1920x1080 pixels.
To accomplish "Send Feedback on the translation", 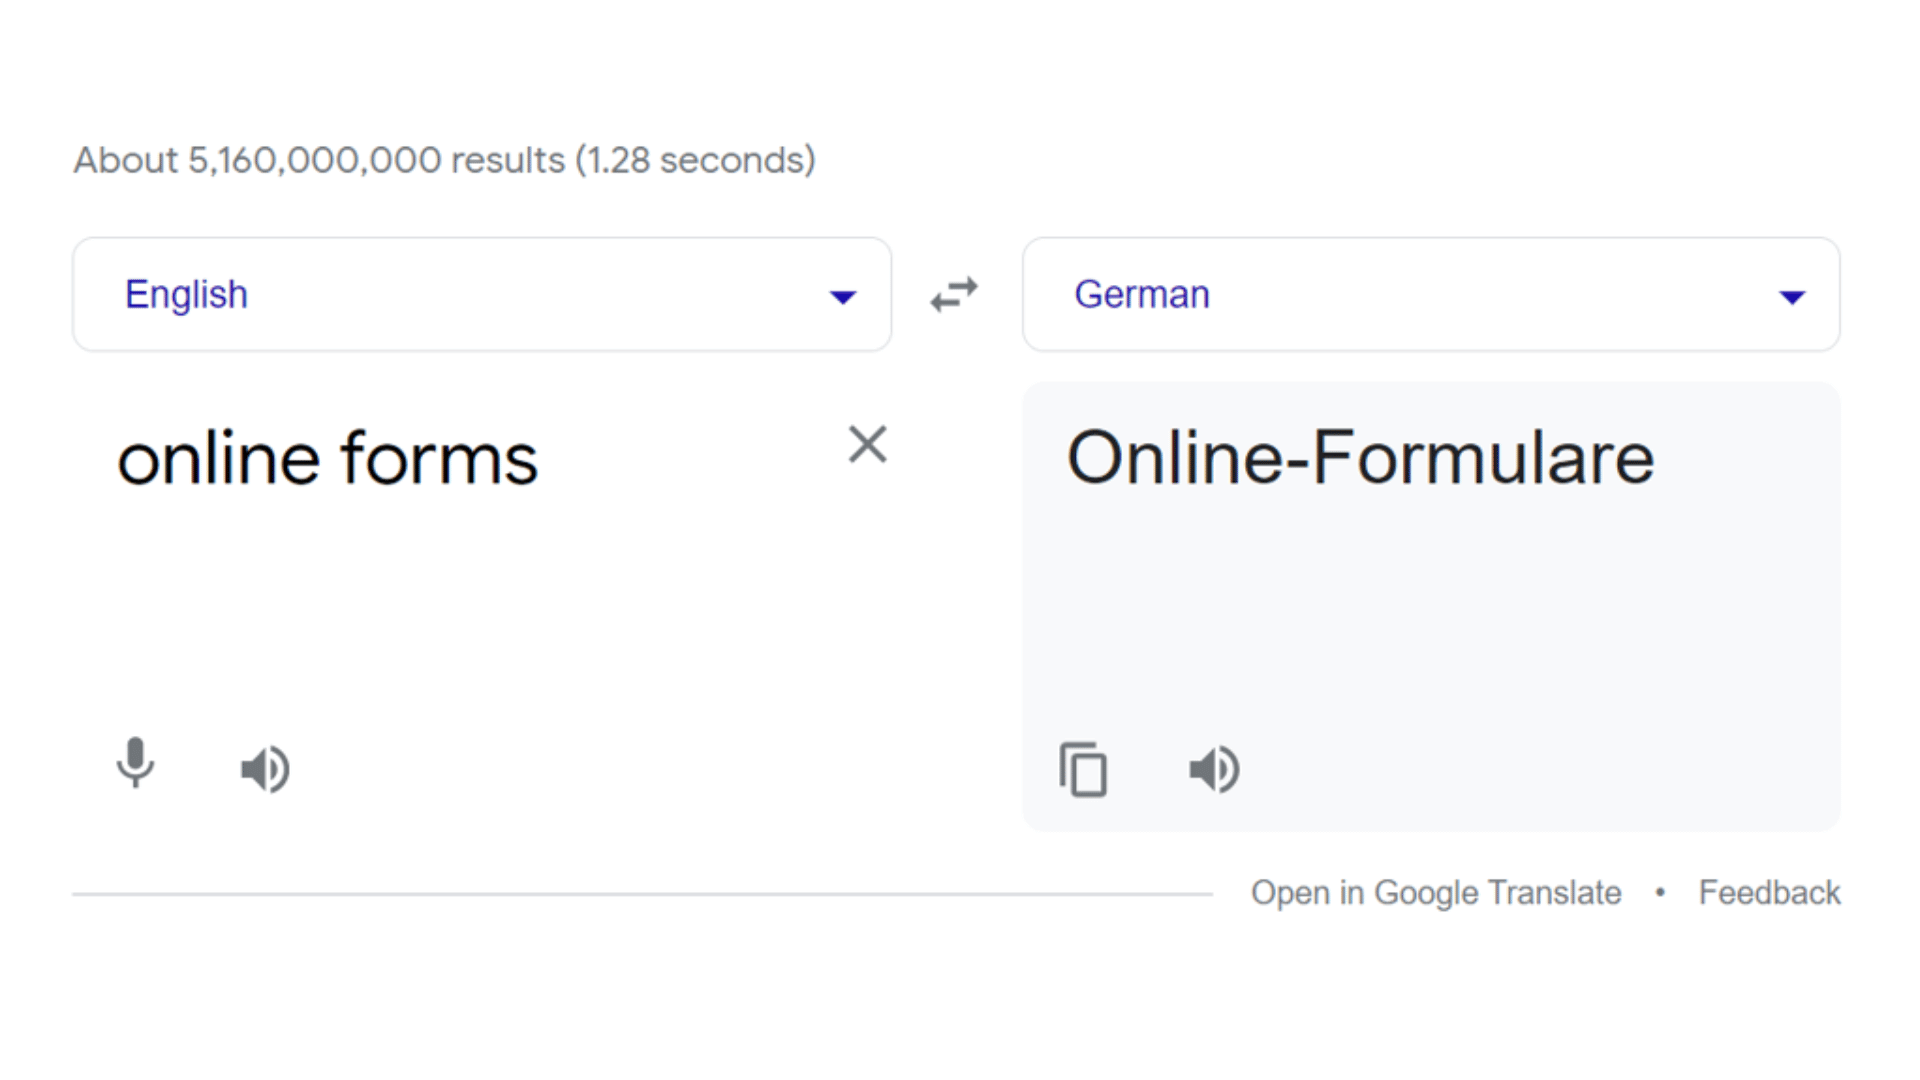I will pos(1769,892).
